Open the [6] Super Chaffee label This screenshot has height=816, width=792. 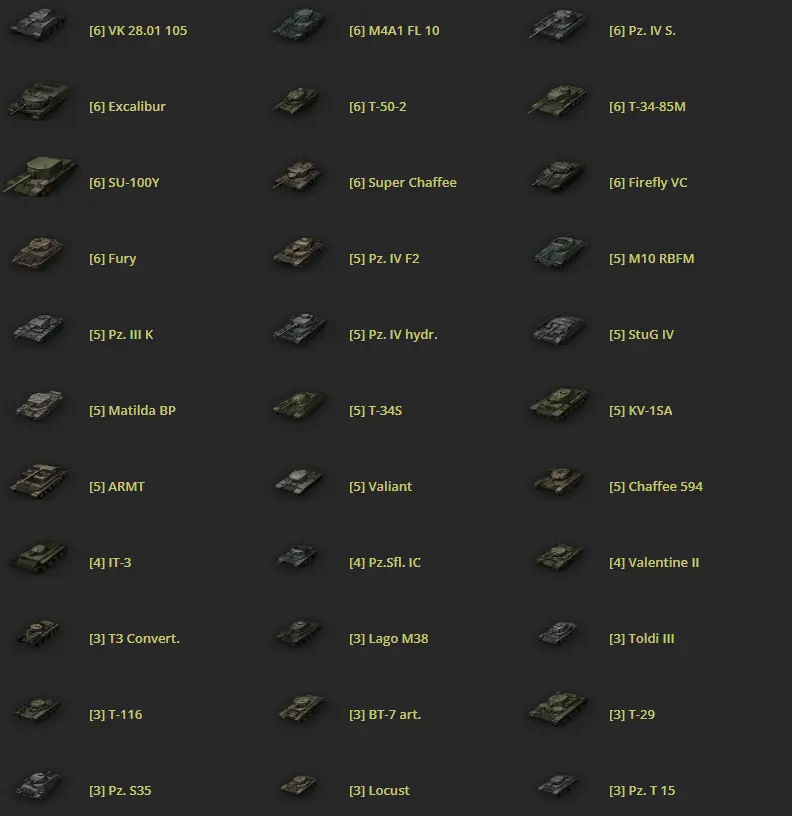pyautogui.click(x=403, y=183)
